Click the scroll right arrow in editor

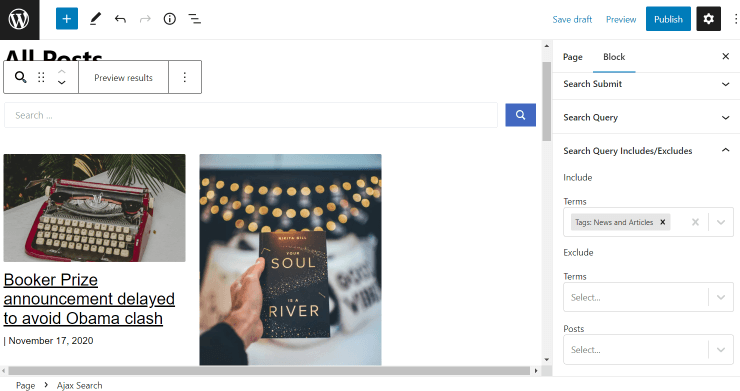(536, 371)
